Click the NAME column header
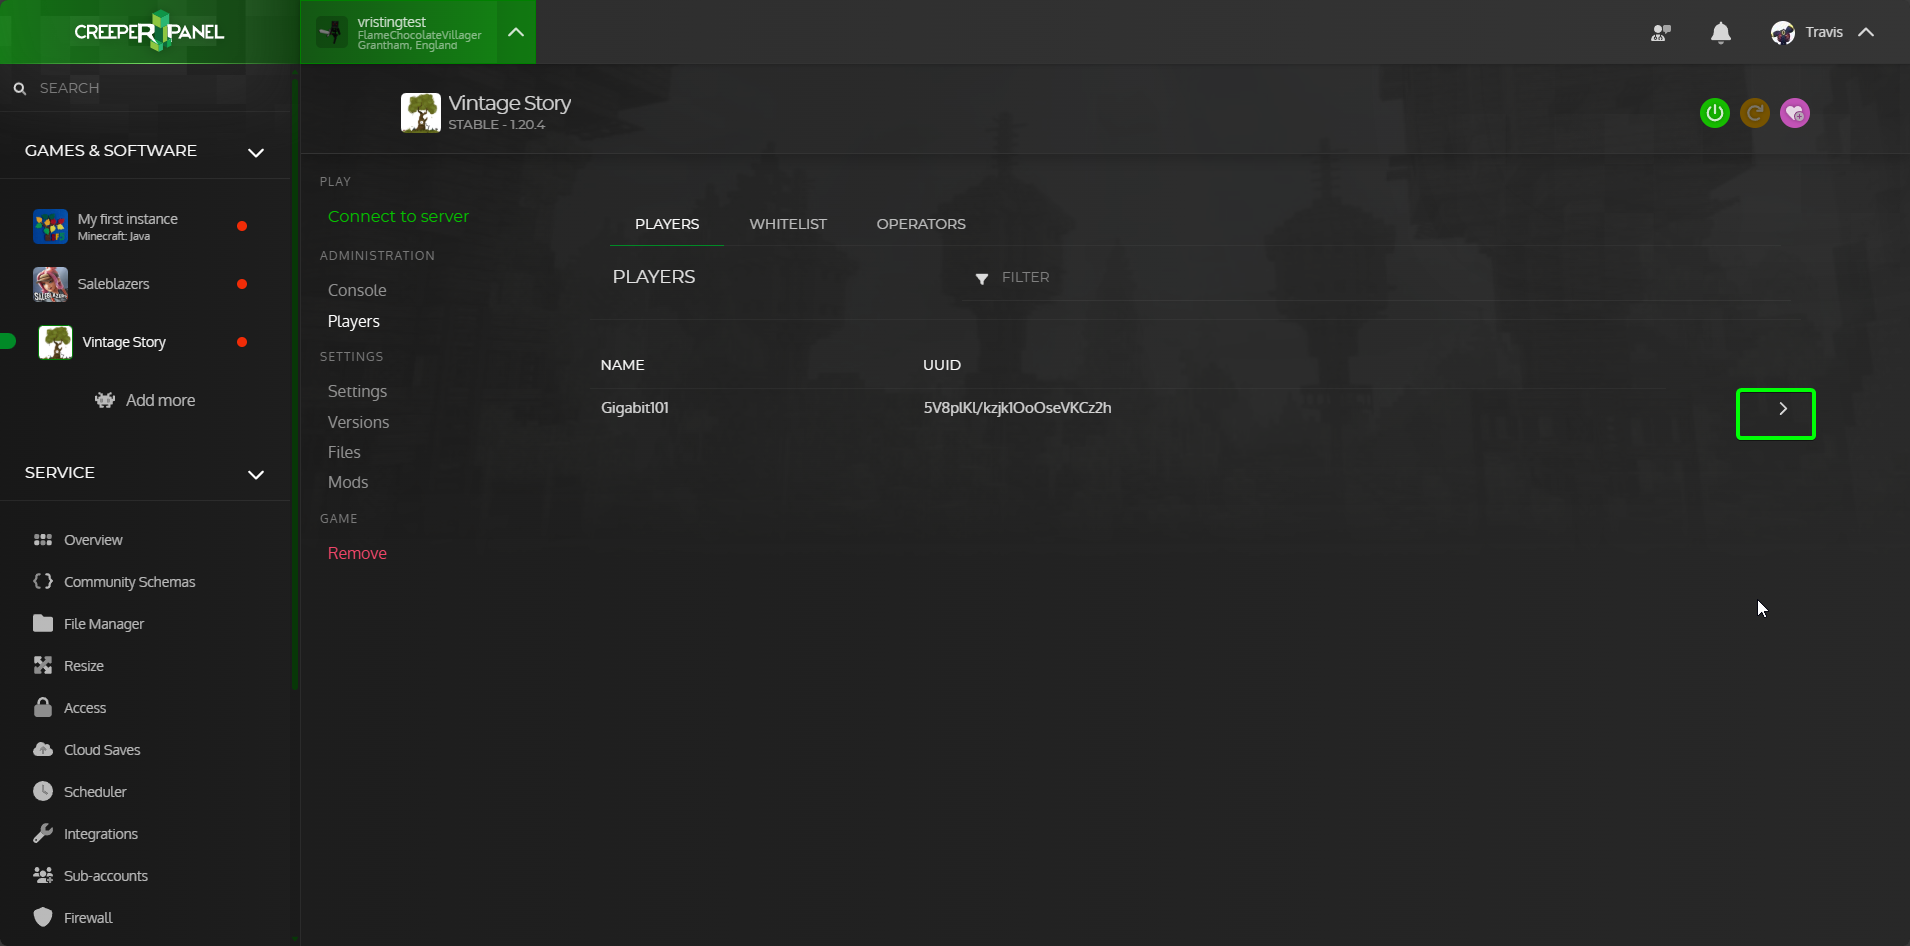This screenshot has height=946, width=1910. pos(622,365)
